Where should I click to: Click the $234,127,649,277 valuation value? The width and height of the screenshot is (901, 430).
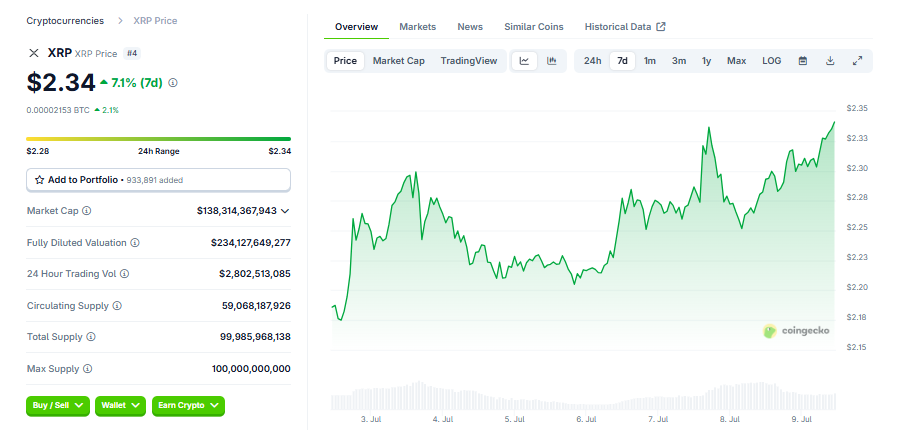pos(251,243)
